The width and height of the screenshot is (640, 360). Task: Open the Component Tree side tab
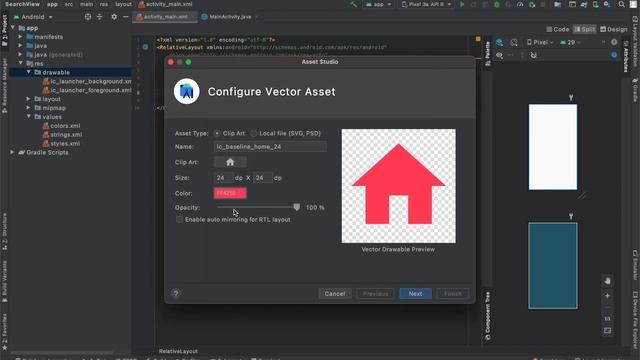tap(487, 316)
